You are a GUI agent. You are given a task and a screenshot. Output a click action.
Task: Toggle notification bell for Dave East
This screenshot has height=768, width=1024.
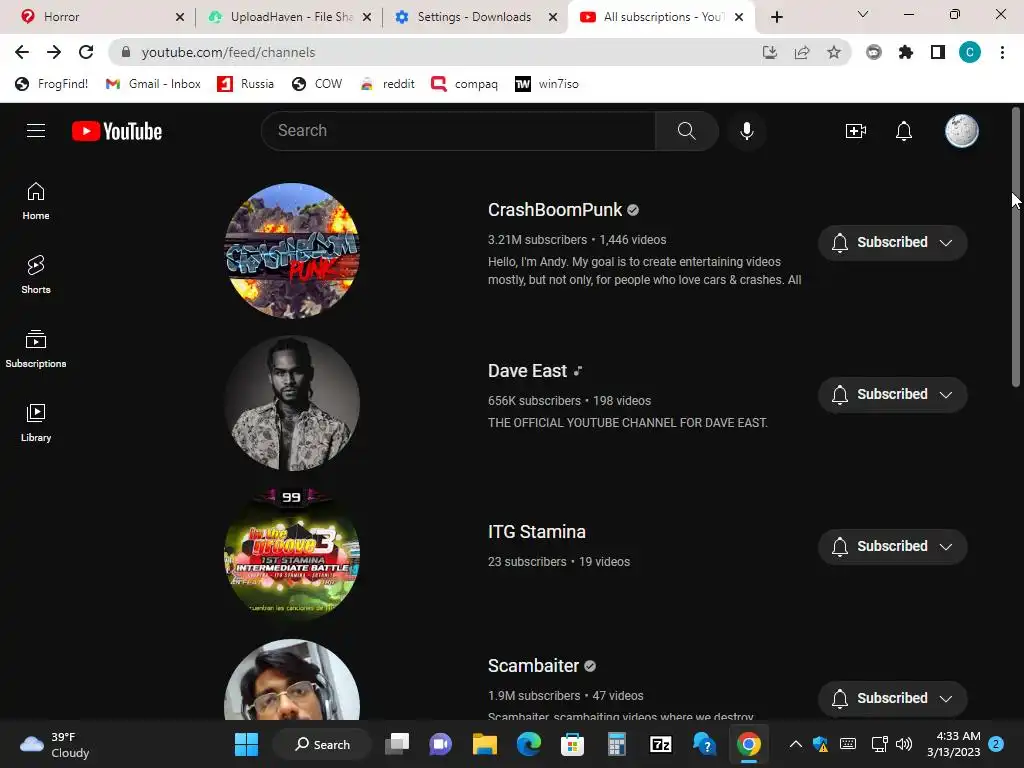pyautogui.click(x=840, y=394)
